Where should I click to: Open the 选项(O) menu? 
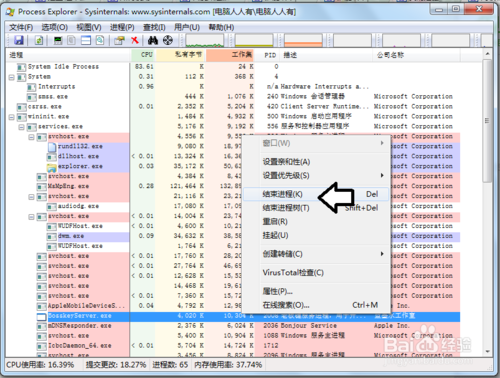click(54, 27)
